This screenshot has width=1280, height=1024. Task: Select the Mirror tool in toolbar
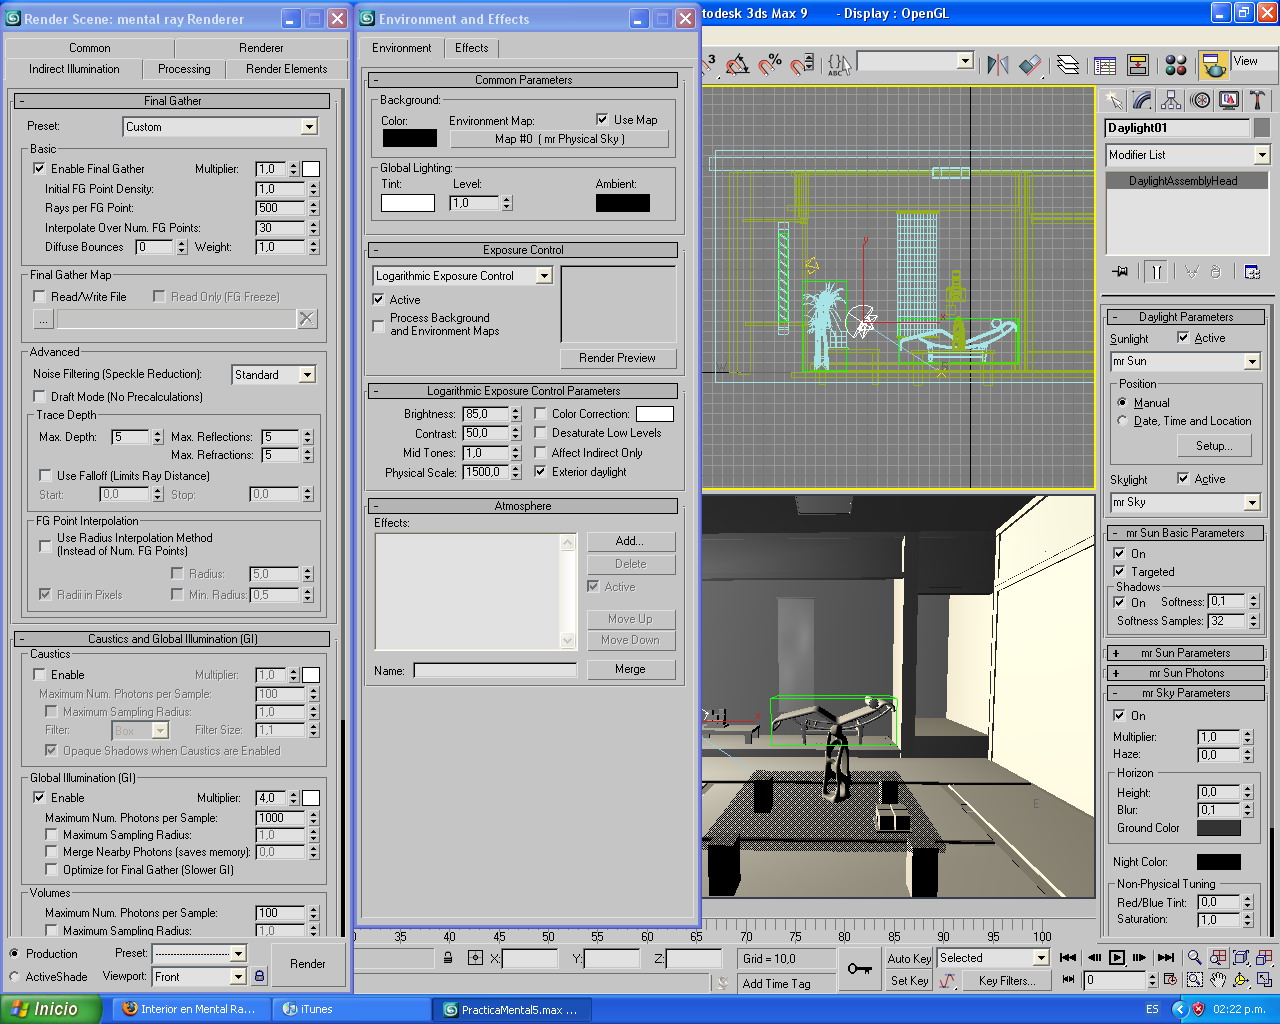998,65
